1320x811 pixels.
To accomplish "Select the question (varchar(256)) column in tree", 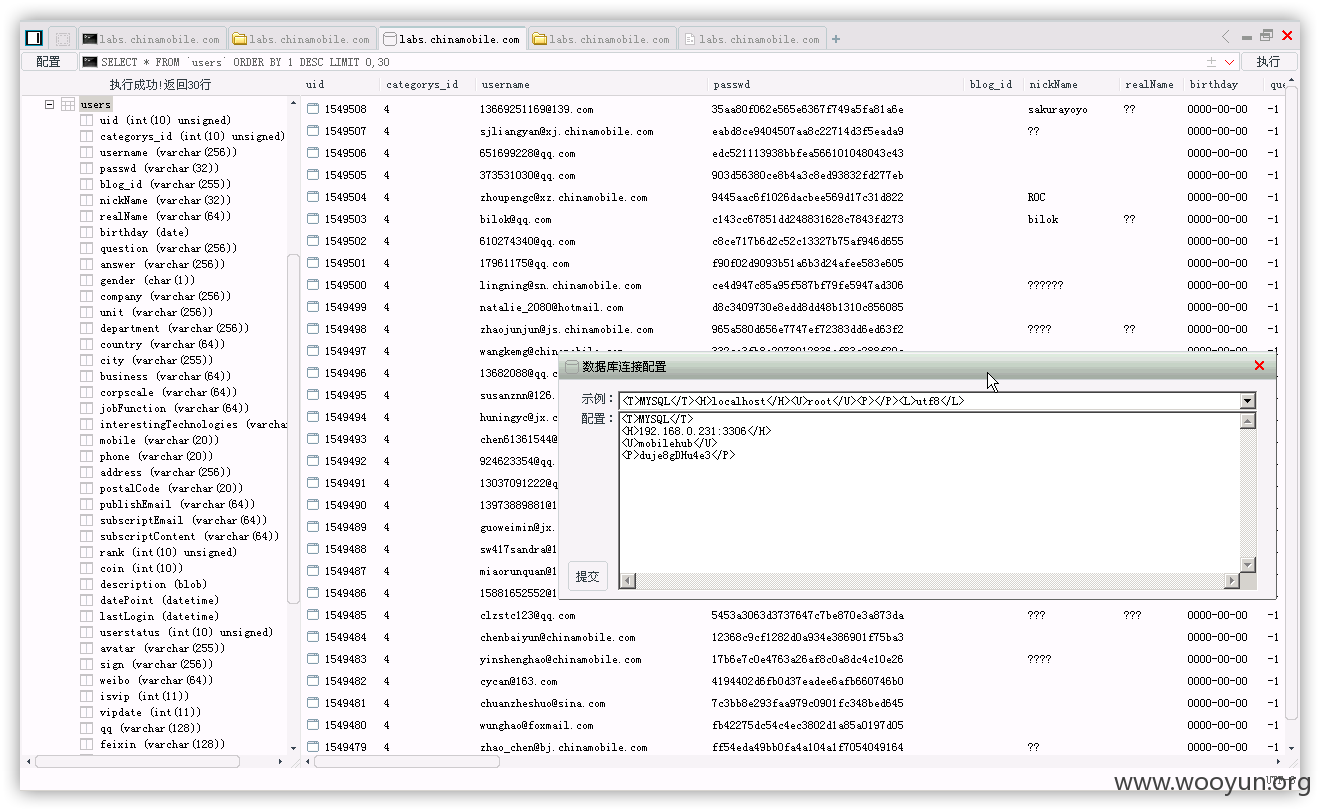I will 166,248.
